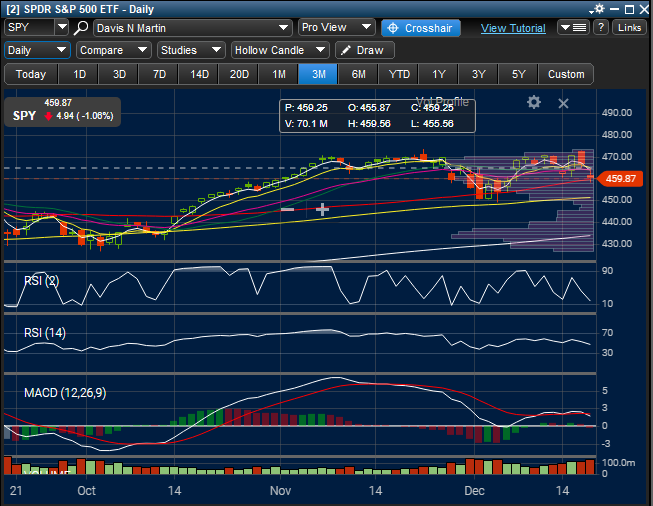Toggle the Crosshair mode
Image resolution: width=653 pixels, height=506 pixels.
pyautogui.click(x=421, y=28)
